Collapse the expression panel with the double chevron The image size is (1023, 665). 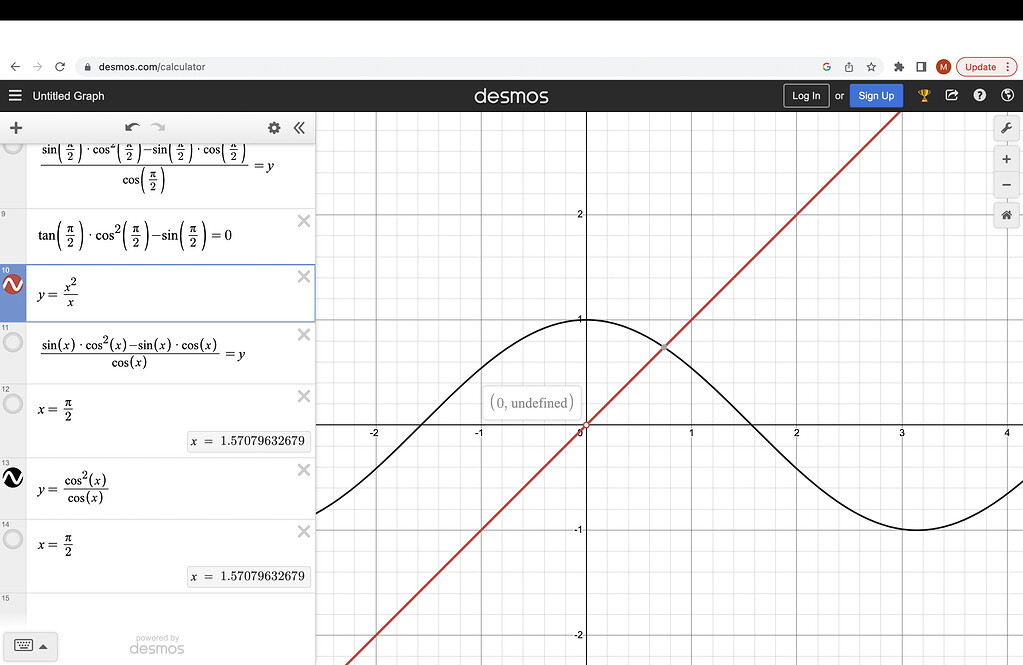pyautogui.click(x=299, y=128)
